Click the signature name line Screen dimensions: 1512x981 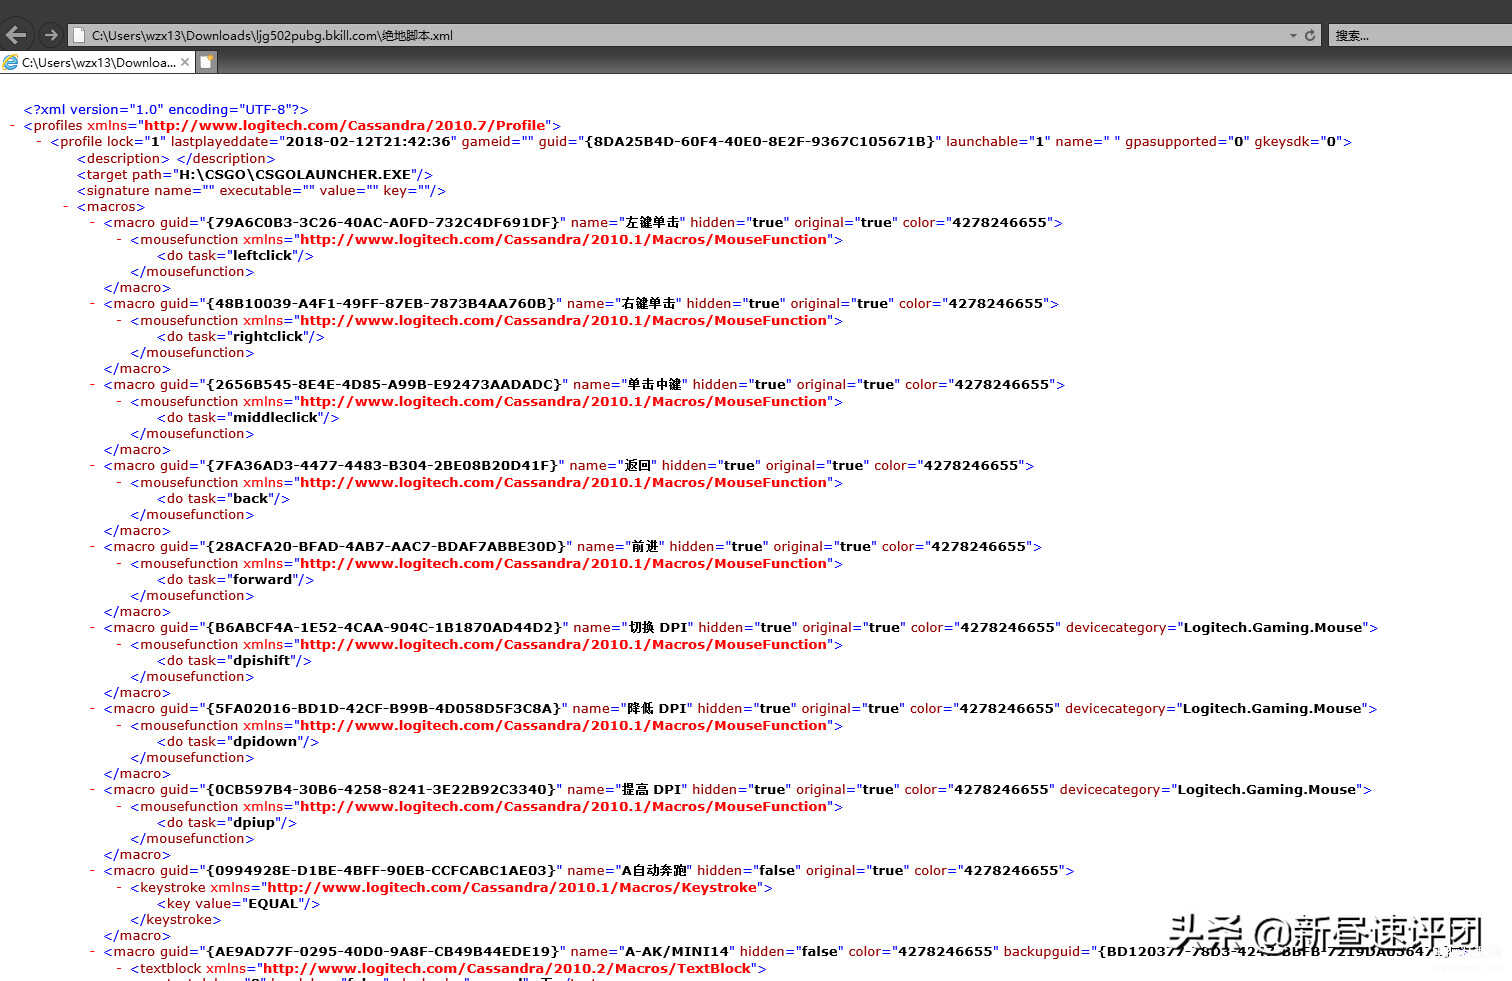[261, 191]
